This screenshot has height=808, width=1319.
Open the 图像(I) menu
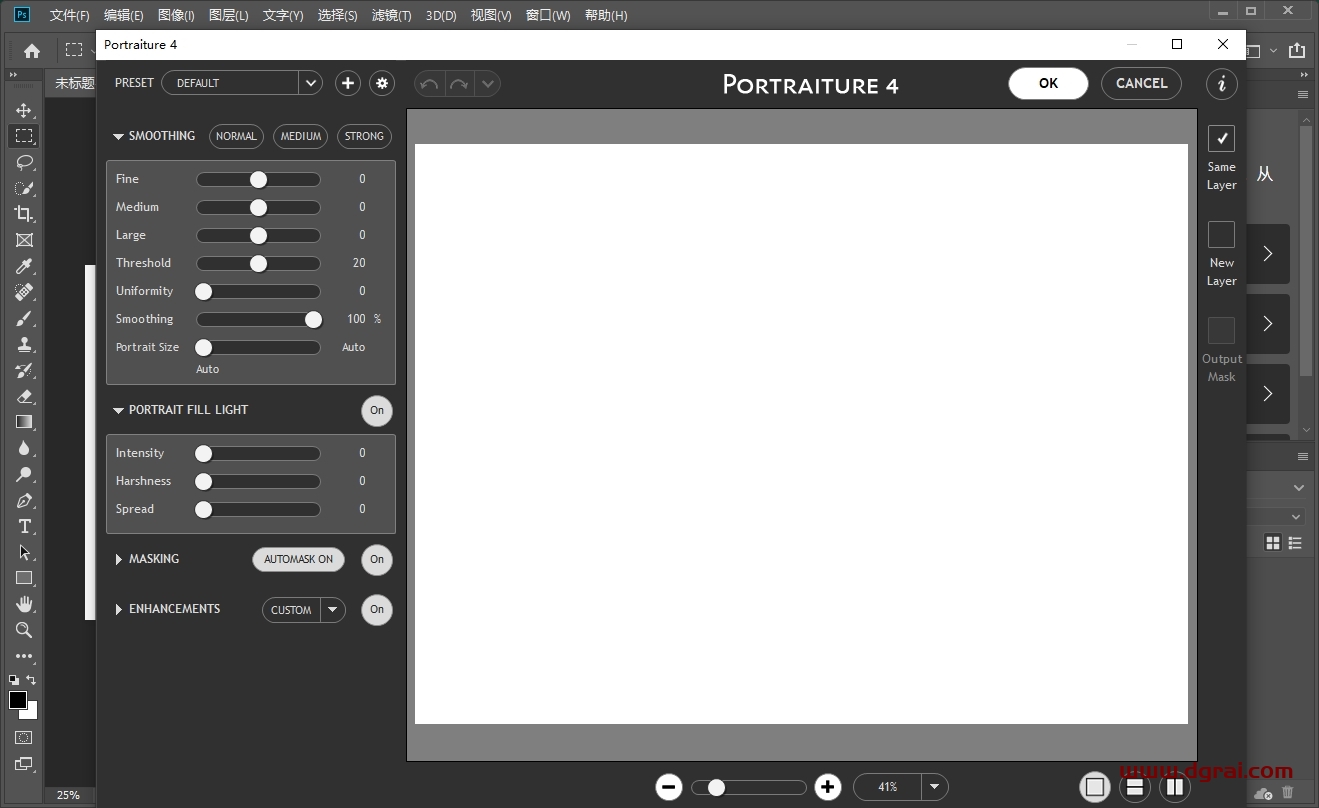(176, 15)
